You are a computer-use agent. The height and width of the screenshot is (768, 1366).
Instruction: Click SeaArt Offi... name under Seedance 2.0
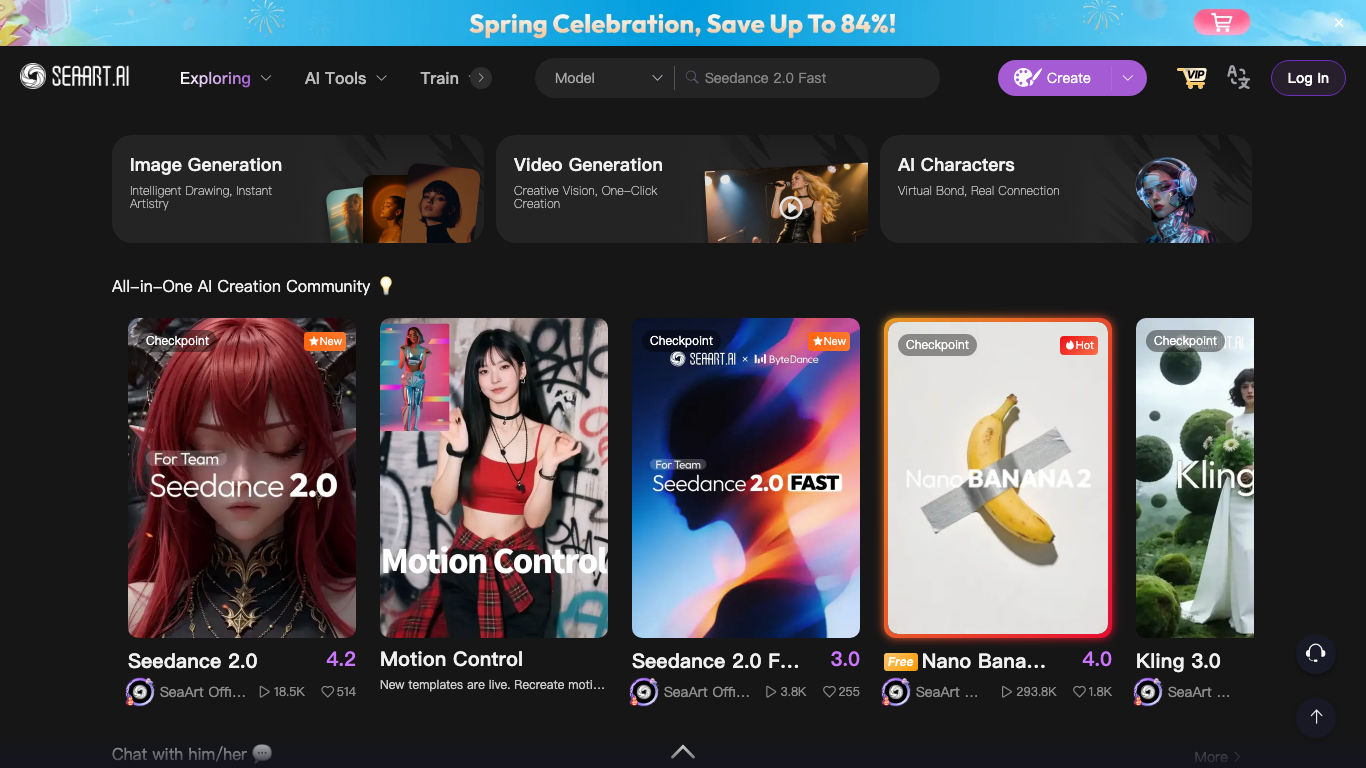[x=202, y=692]
